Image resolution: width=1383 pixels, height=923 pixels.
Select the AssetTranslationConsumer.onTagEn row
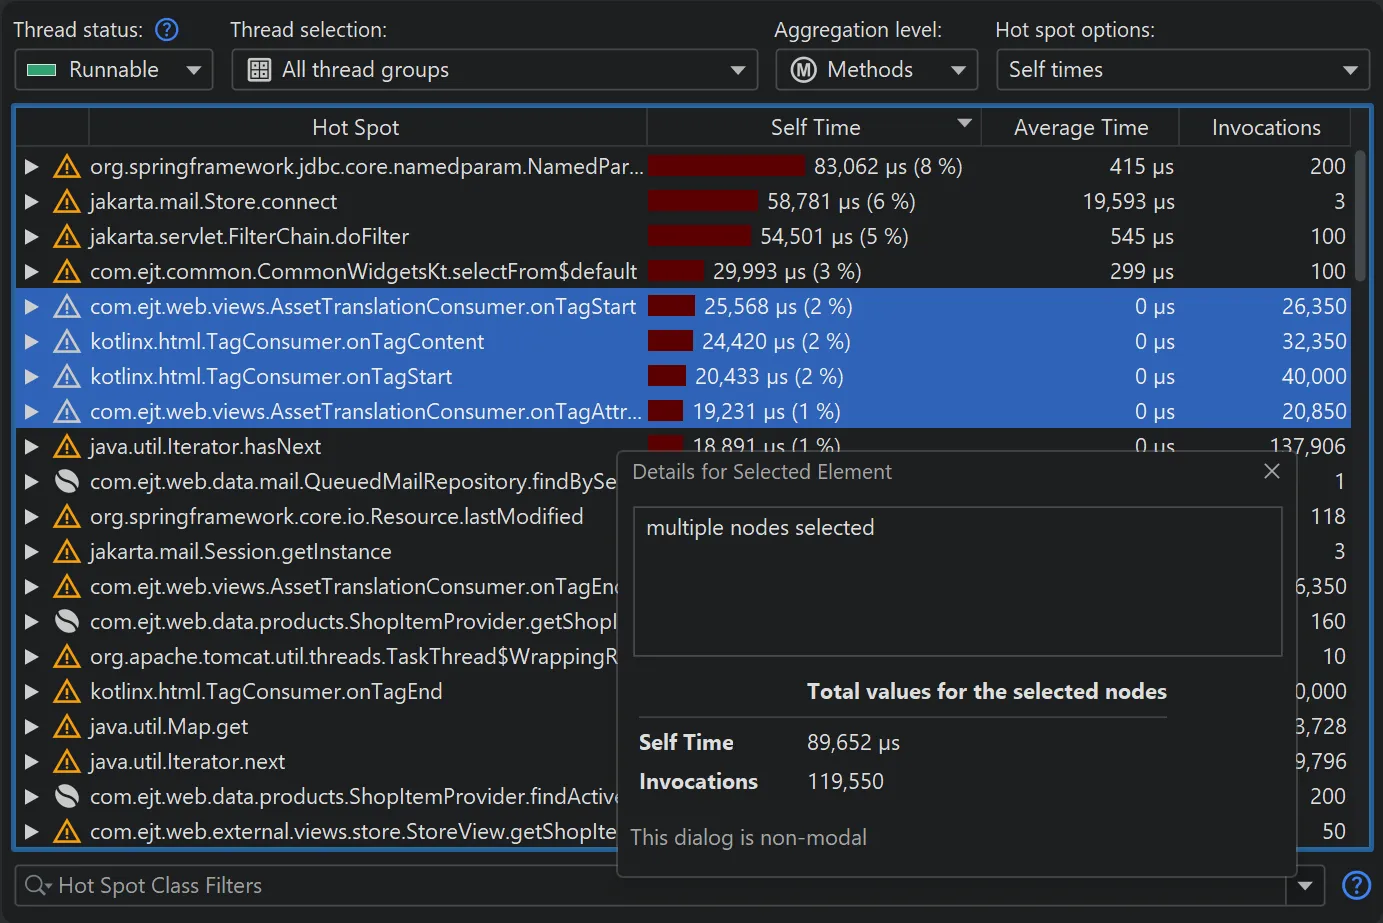pos(317,586)
